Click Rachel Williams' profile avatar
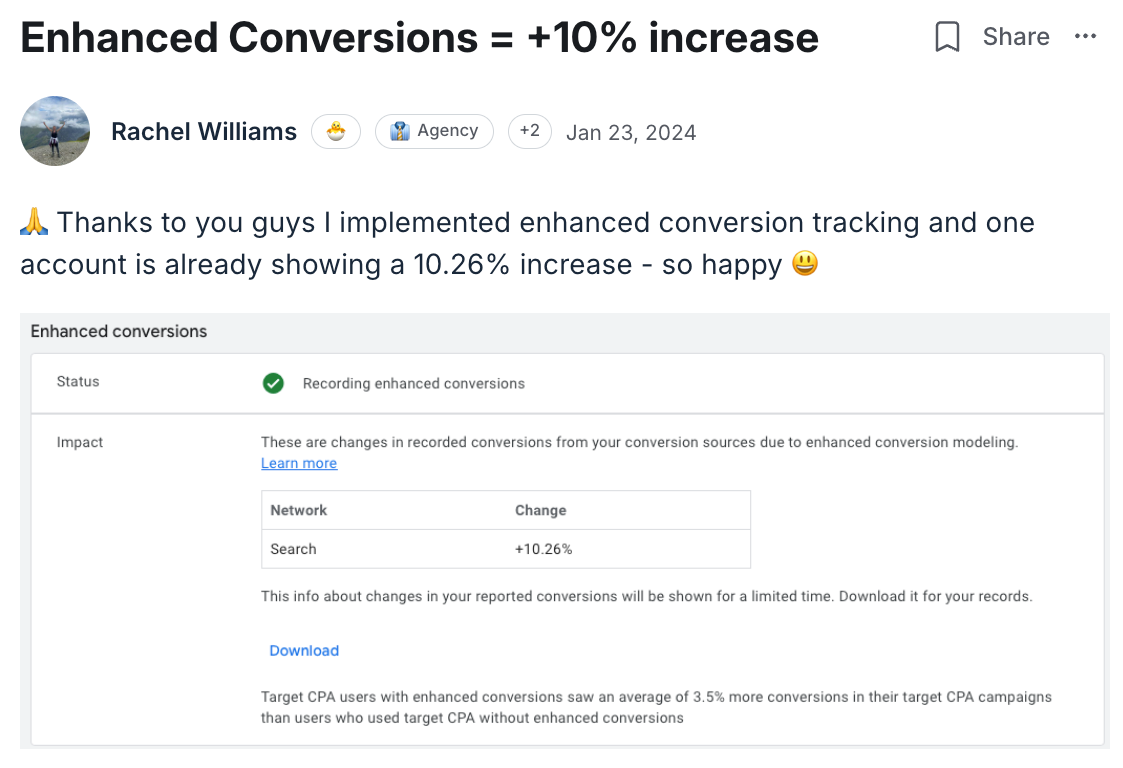This screenshot has width=1123, height=768. (x=55, y=131)
